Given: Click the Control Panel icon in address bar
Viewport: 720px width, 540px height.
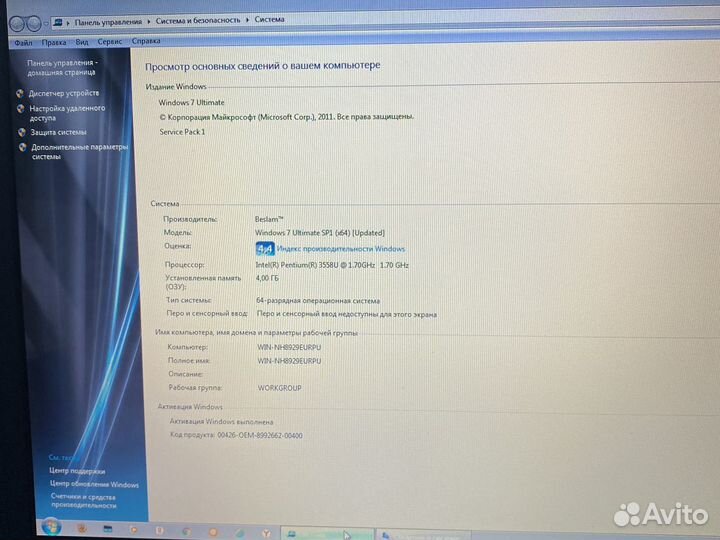Looking at the screenshot, I should [58, 22].
